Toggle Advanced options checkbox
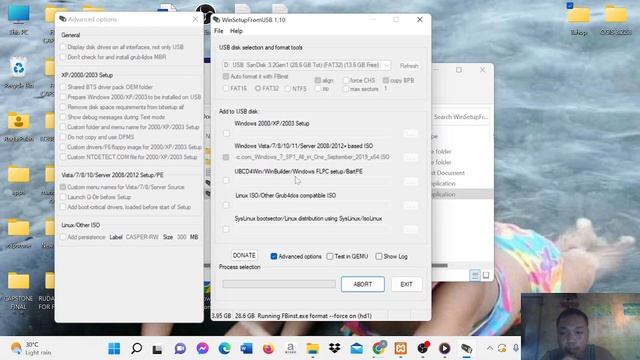Viewport: 640px width, 360px height. click(274, 256)
